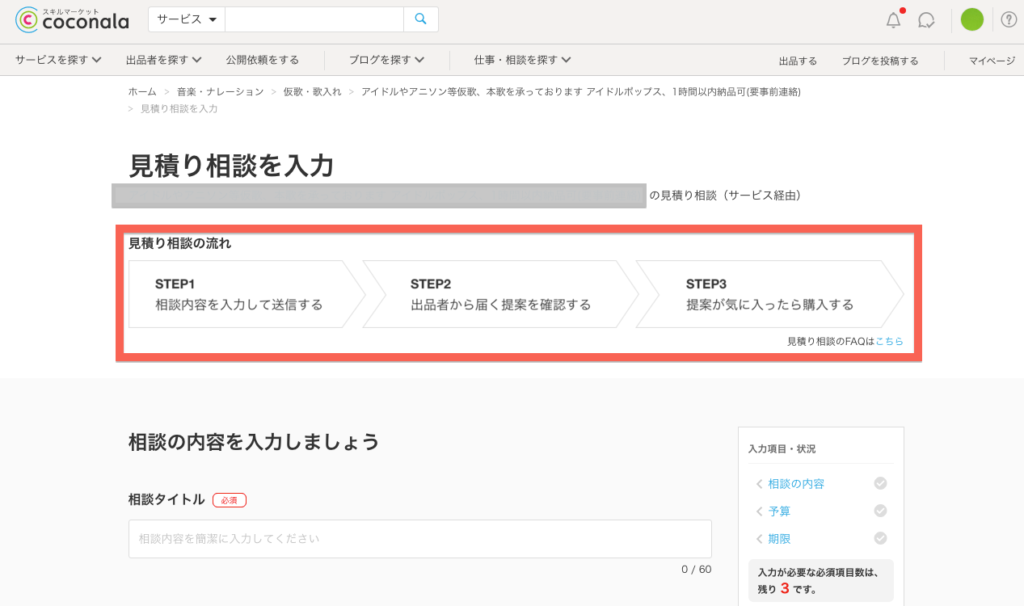Focus the 相談タイトル input field
The image size is (1024, 606).
point(419,539)
